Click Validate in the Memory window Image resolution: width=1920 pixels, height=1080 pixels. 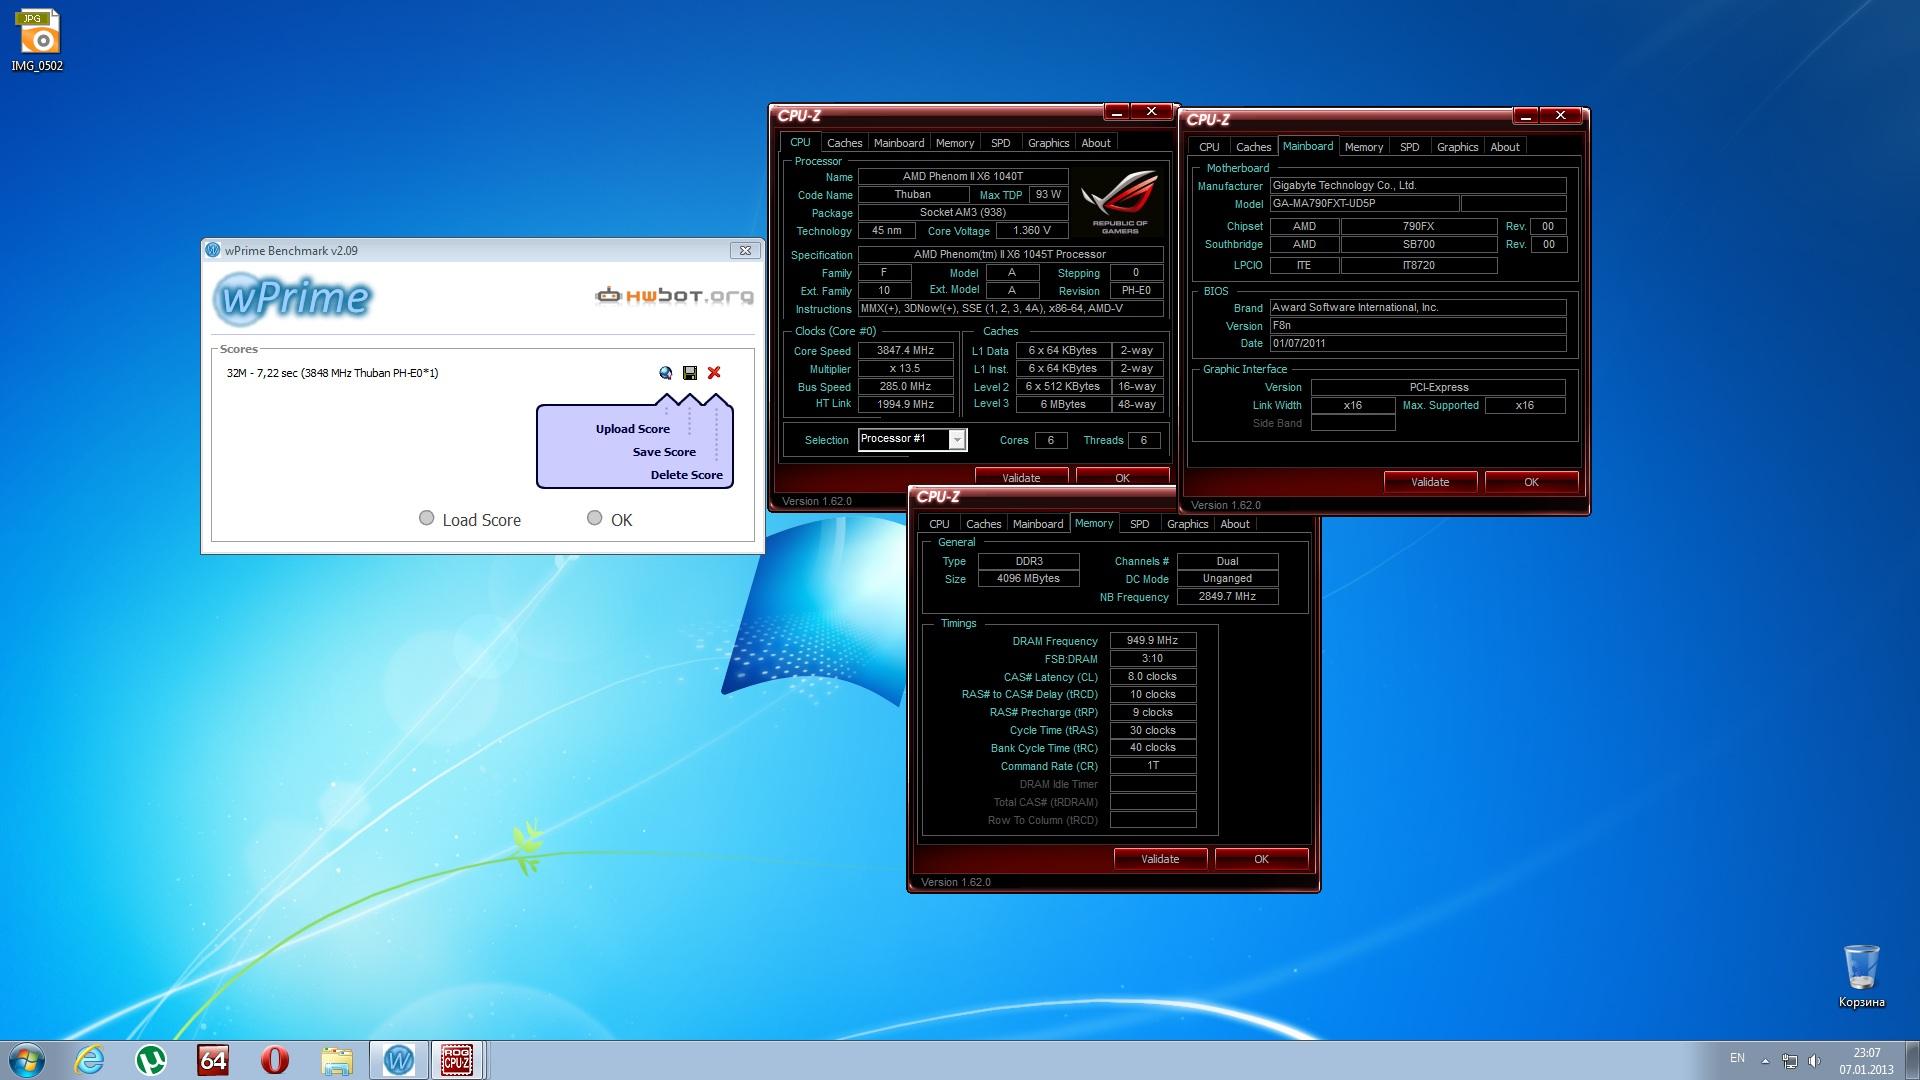pyautogui.click(x=1160, y=859)
